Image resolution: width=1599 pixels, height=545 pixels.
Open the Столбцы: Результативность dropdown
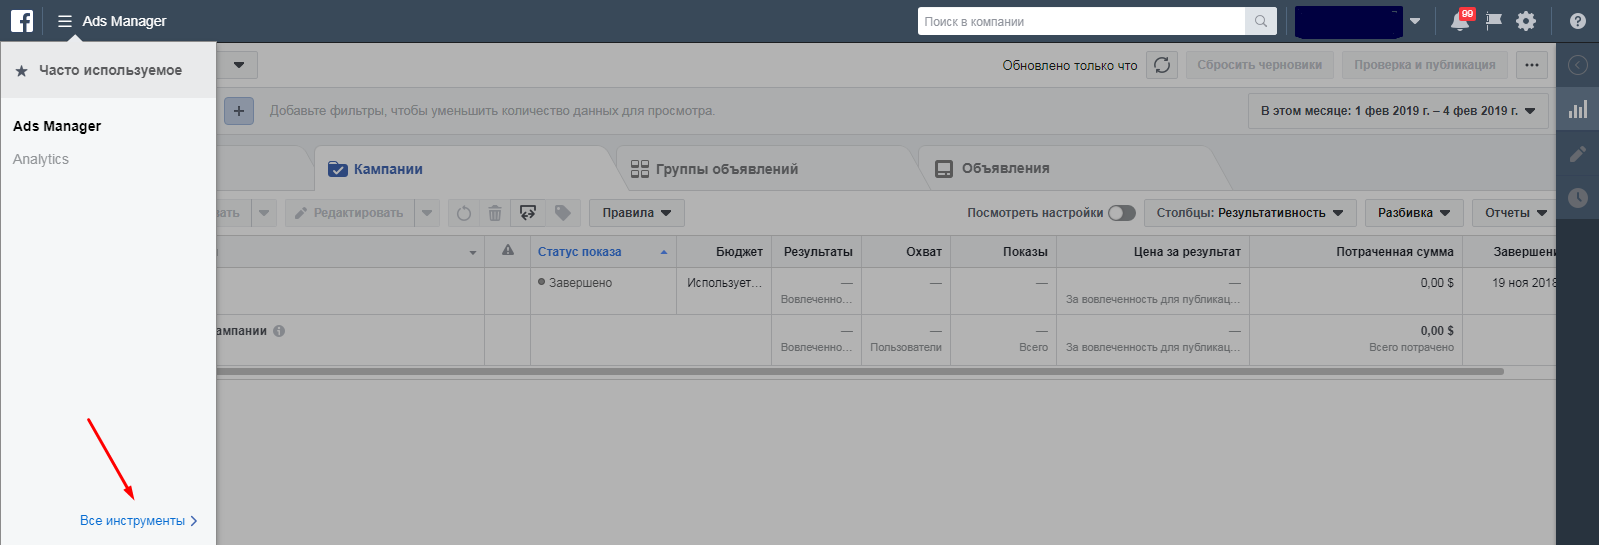click(x=1250, y=213)
